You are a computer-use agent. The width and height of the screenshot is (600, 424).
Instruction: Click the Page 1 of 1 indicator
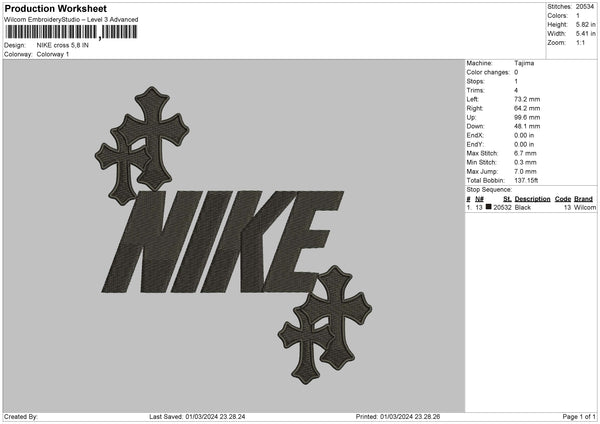(x=579, y=416)
